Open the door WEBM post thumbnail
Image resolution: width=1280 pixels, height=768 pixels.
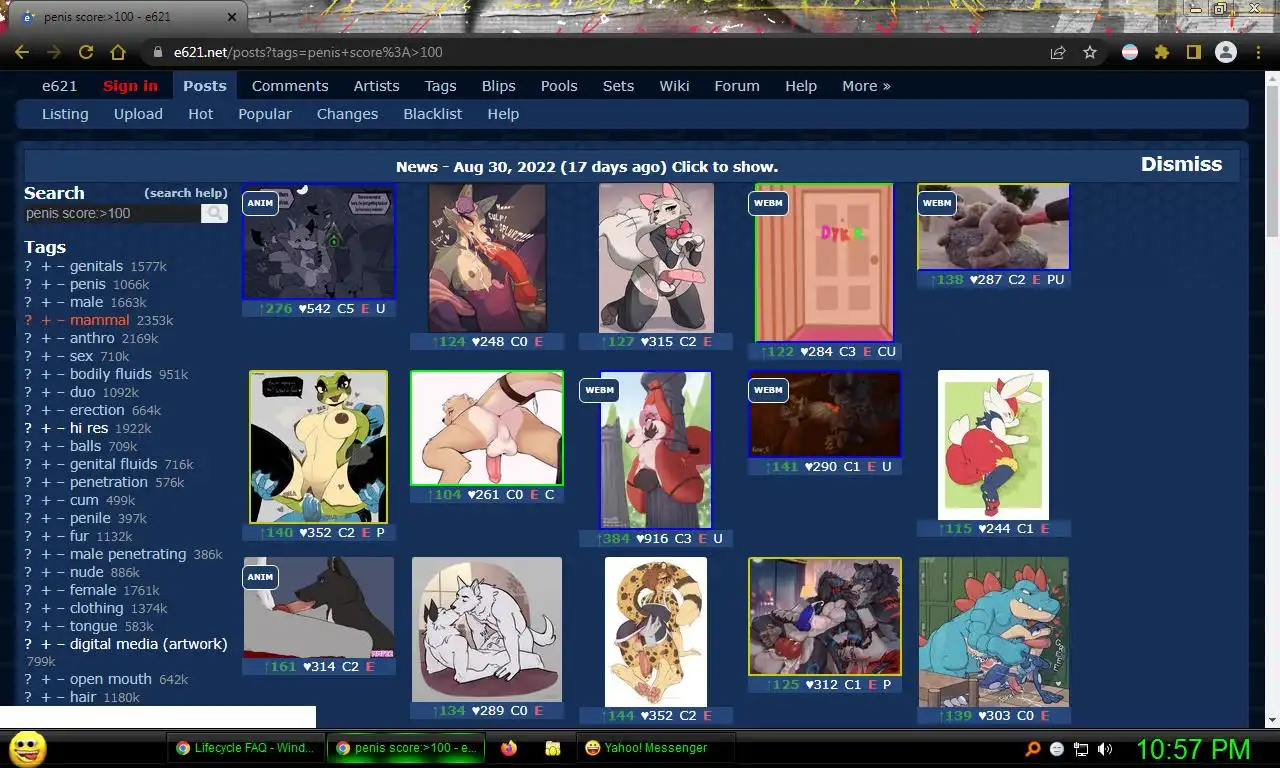tap(824, 262)
